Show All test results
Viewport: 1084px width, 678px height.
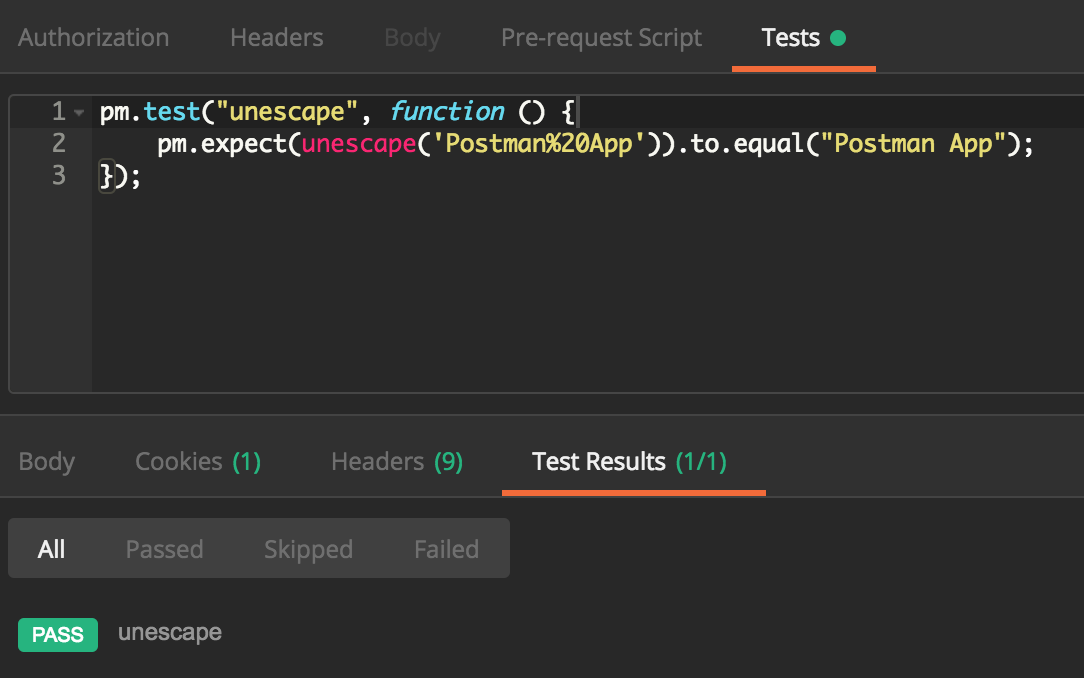pos(51,548)
